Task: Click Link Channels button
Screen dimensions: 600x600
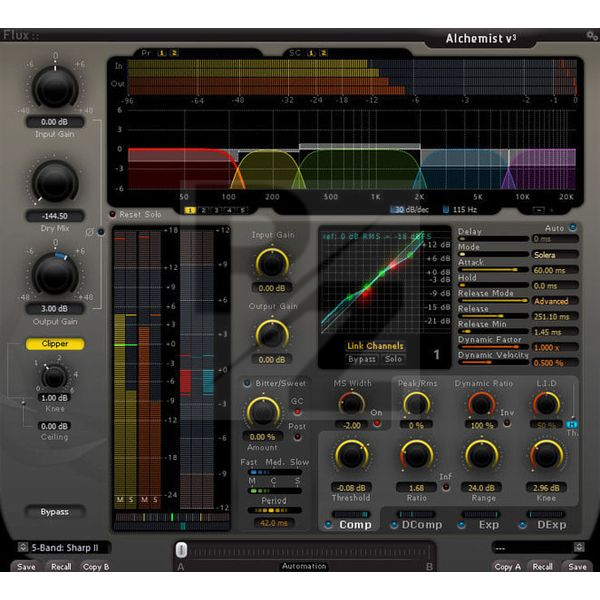Action: [375, 346]
